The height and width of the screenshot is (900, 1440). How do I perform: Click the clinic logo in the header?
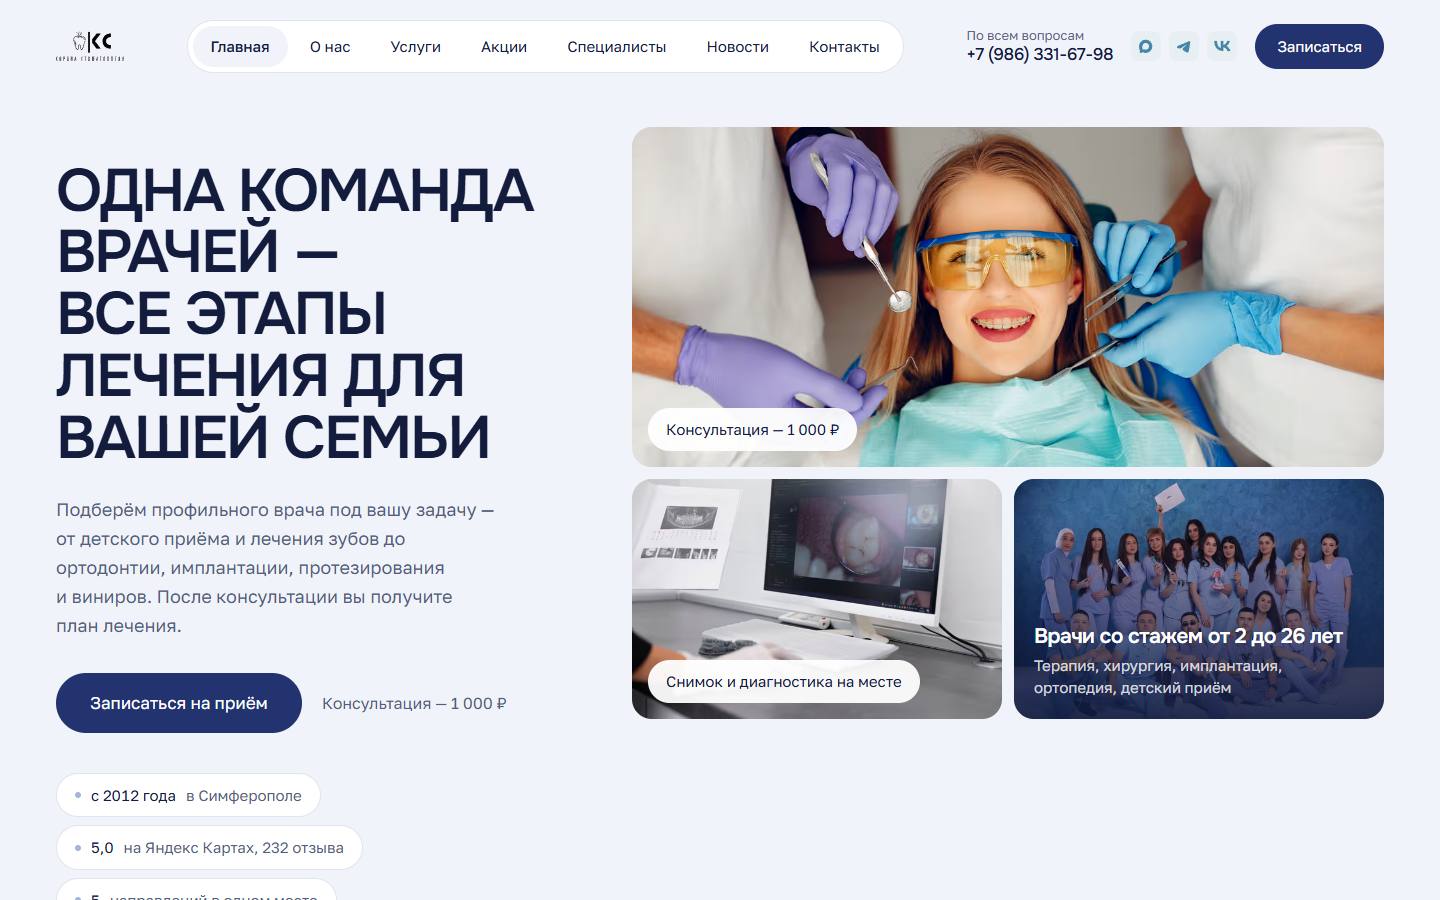[90, 46]
